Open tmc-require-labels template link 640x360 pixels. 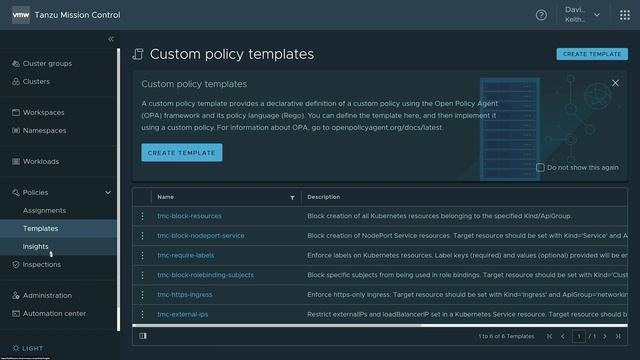click(x=186, y=256)
